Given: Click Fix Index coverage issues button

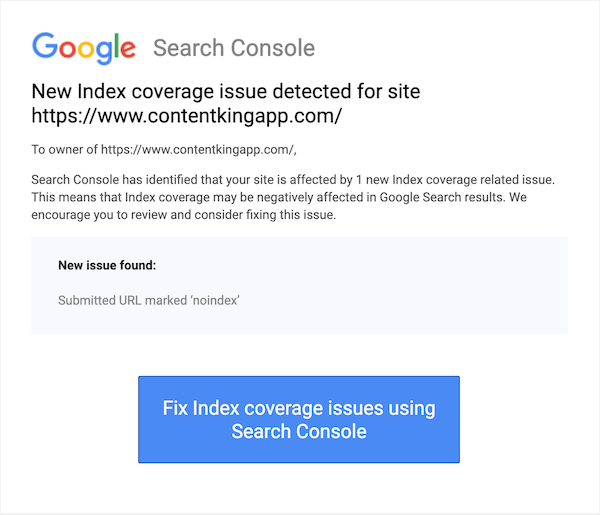Looking at the screenshot, I should click(x=299, y=419).
